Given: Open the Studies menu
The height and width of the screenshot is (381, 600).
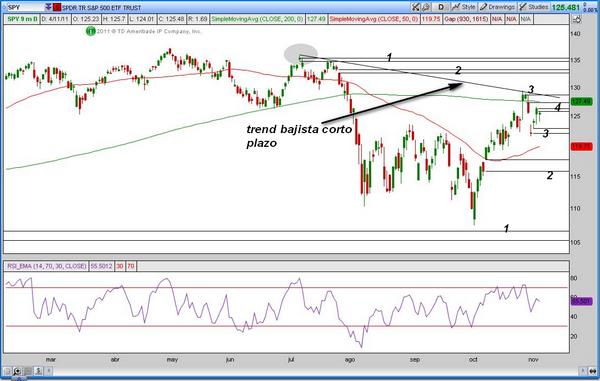Looking at the screenshot, I should click(533, 7).
